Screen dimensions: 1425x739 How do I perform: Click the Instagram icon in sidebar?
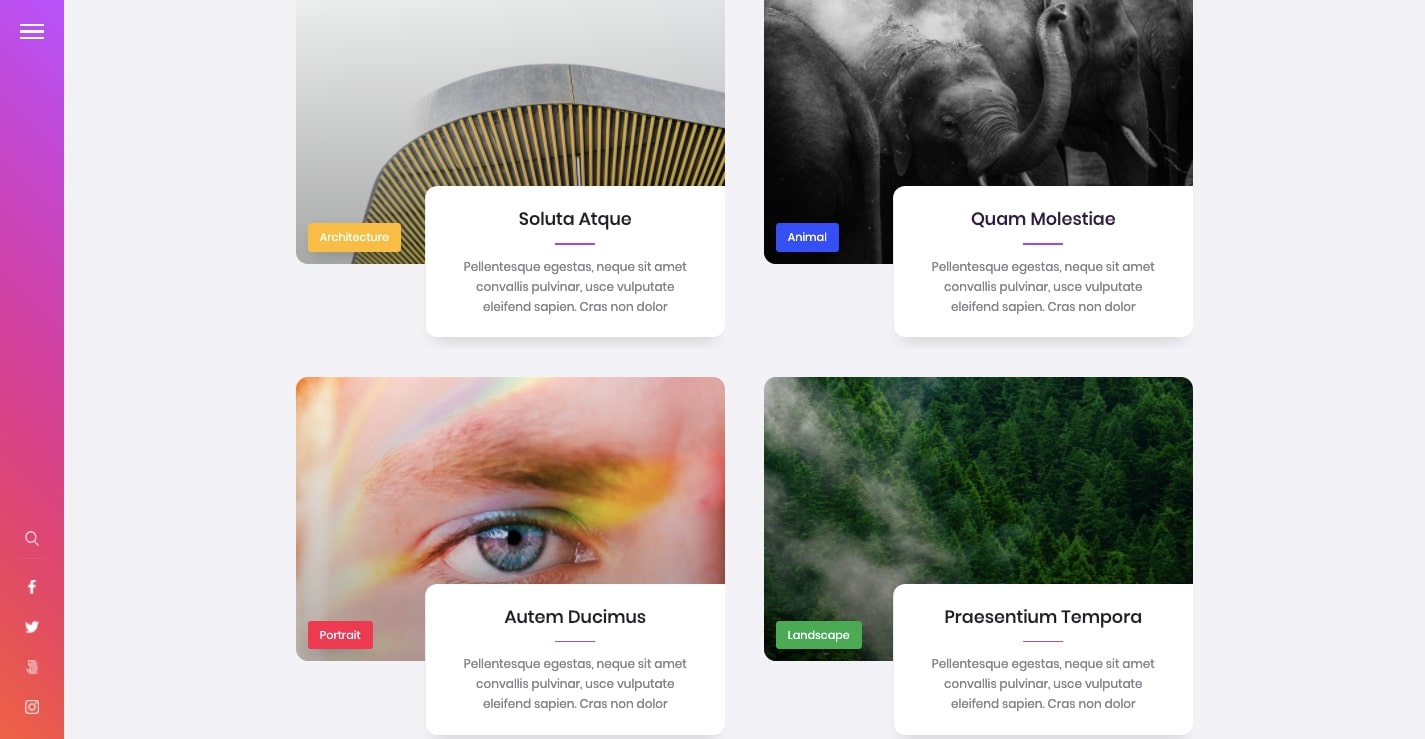pos(32,707)
